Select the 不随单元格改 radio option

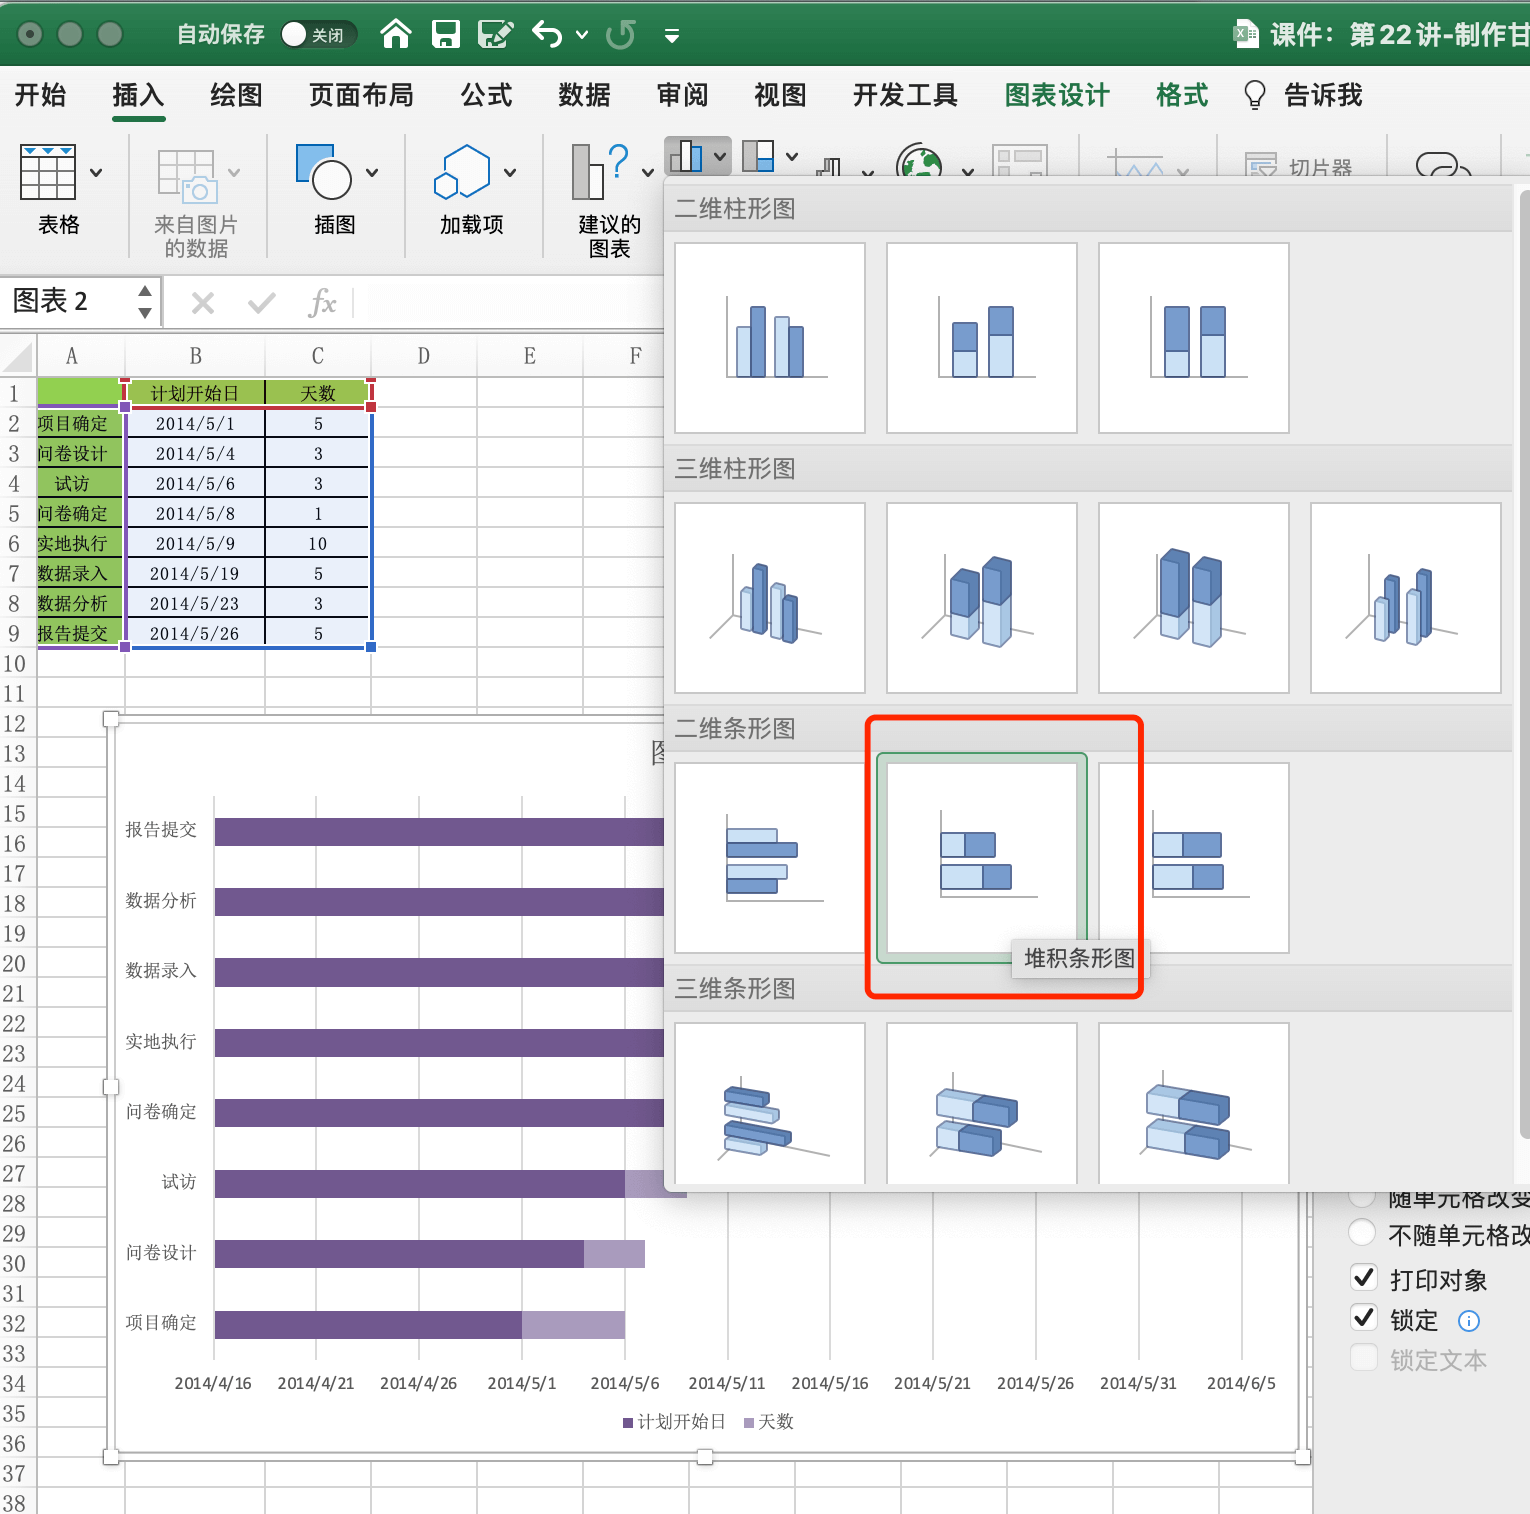click(1362, 1232)
